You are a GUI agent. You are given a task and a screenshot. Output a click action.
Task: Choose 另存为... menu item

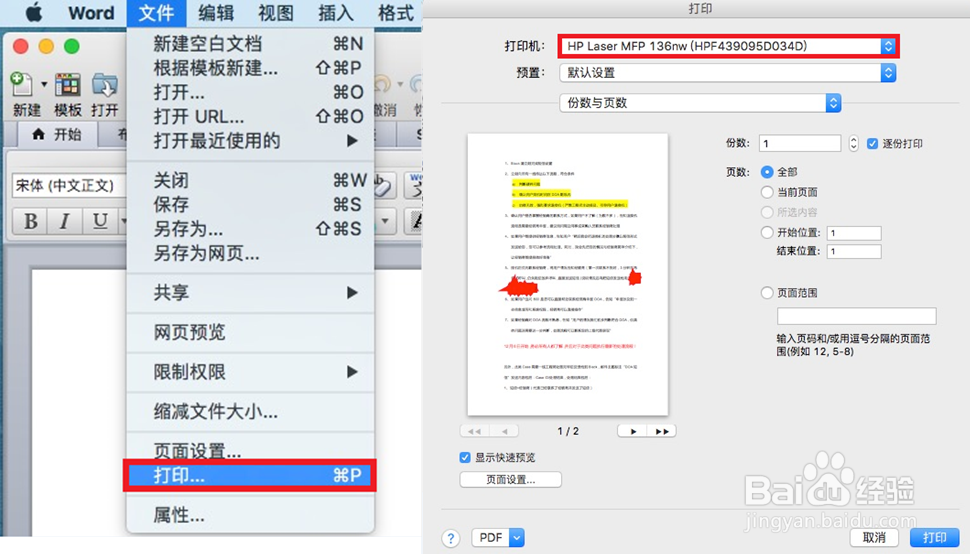coord(250,229)
